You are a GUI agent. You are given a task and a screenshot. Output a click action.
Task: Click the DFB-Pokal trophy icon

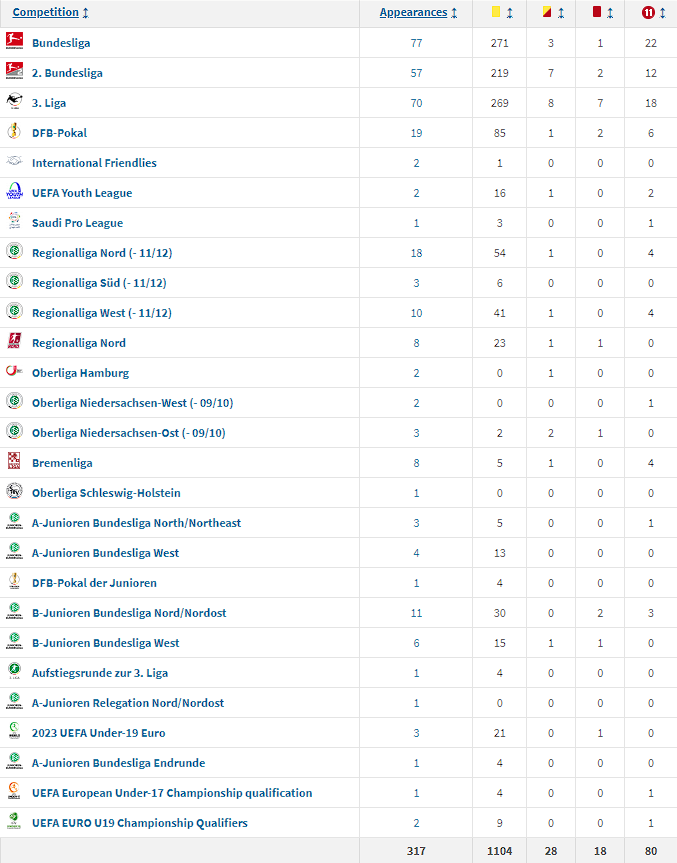14,132
